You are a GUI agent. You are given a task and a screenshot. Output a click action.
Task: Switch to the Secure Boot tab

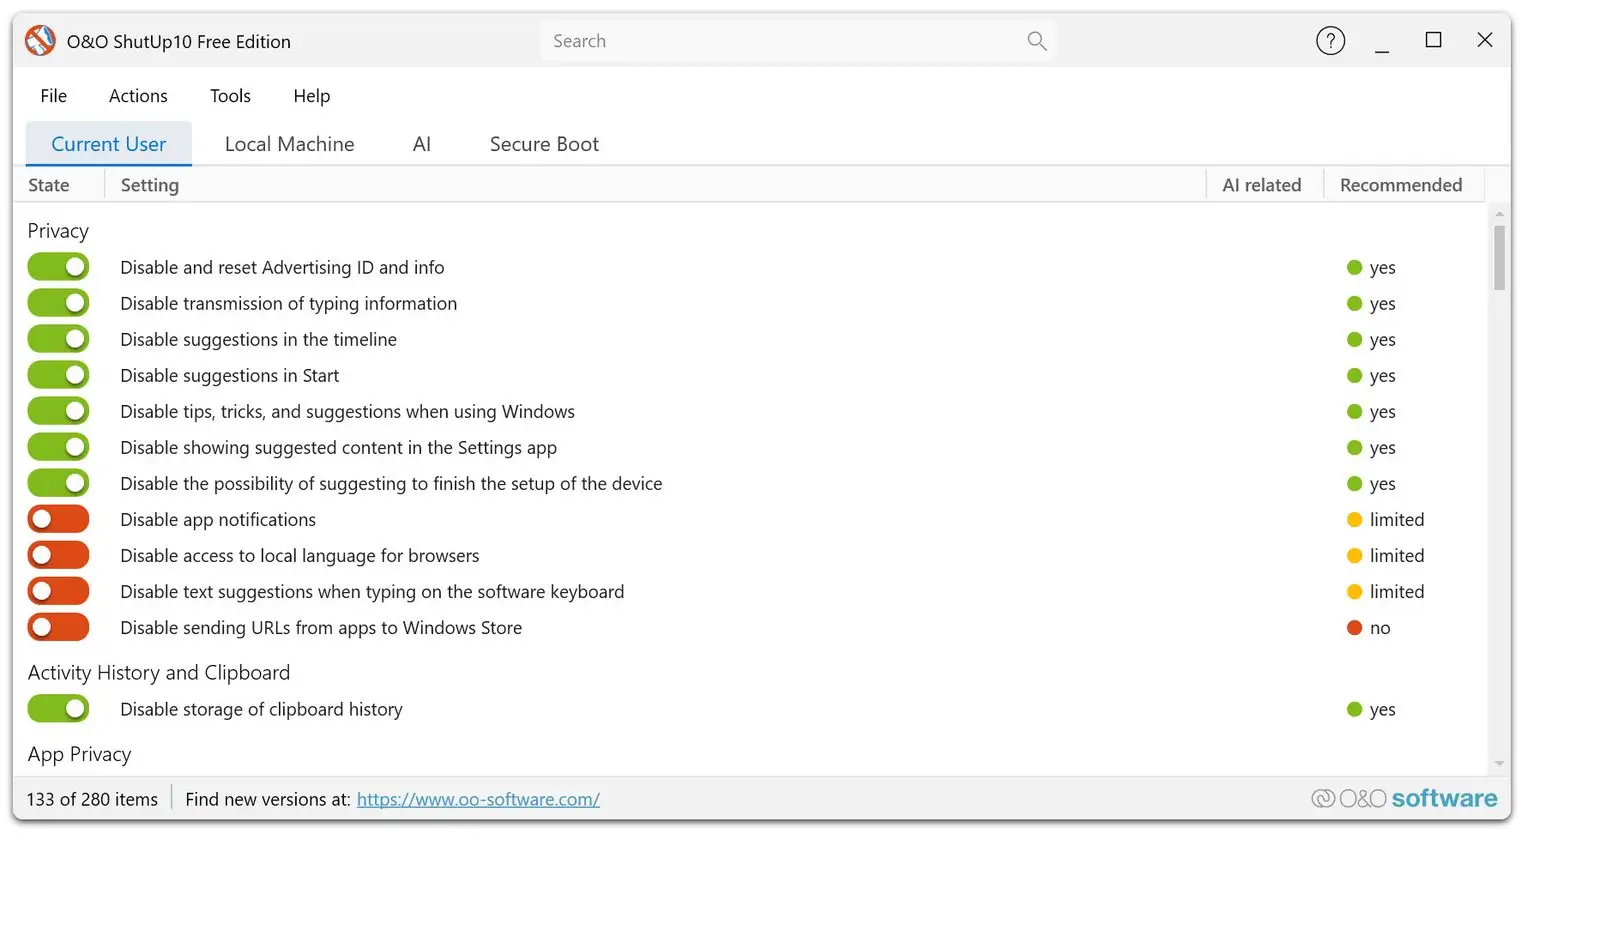[544, 144]
